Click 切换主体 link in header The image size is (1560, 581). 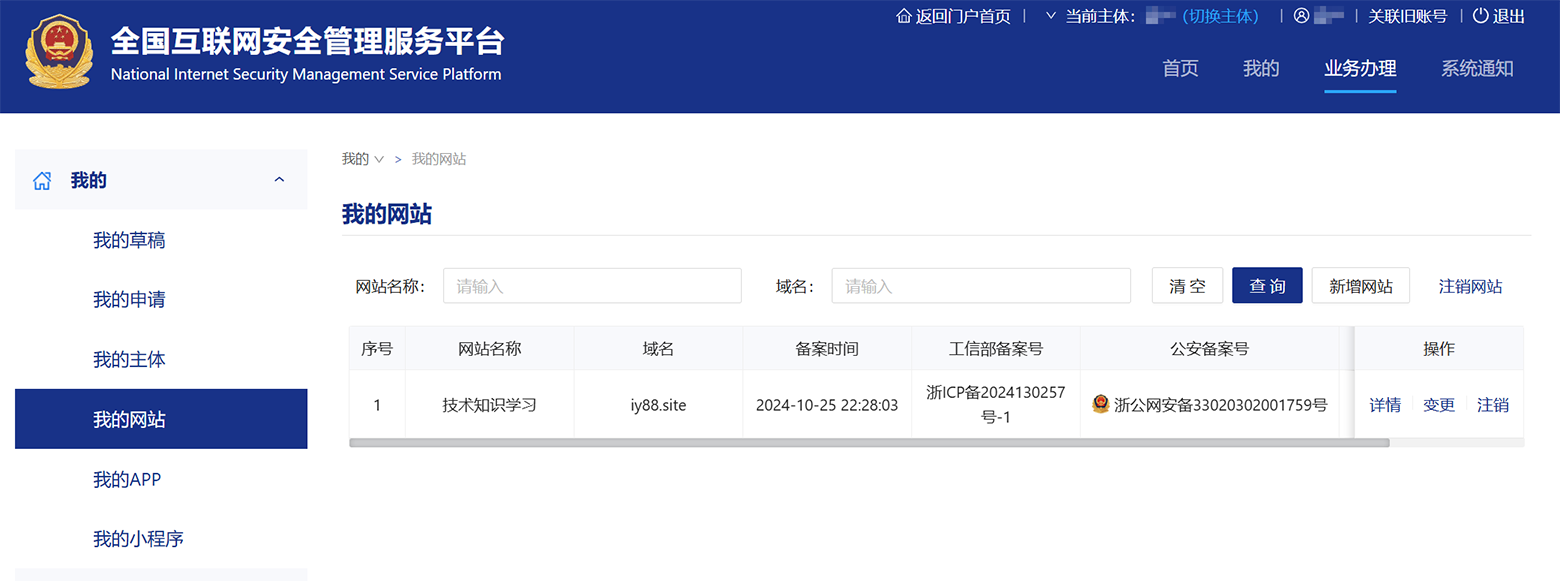(1220, 16)
